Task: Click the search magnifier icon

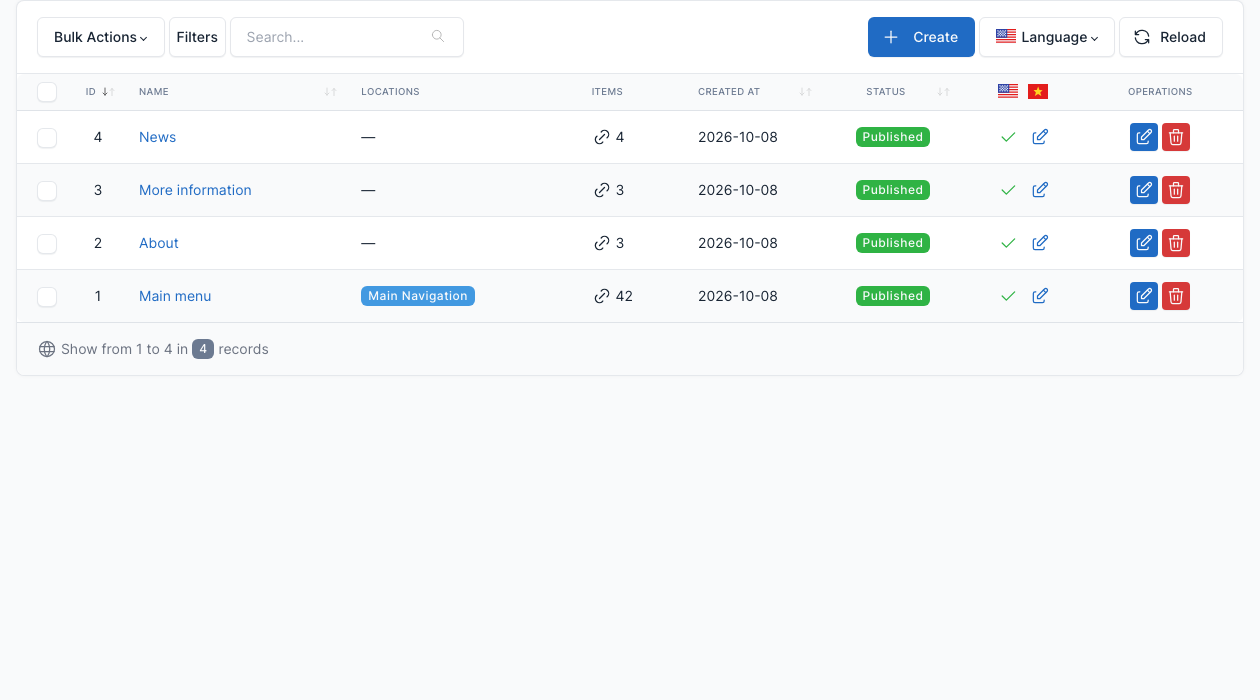Action: (438, 37)
